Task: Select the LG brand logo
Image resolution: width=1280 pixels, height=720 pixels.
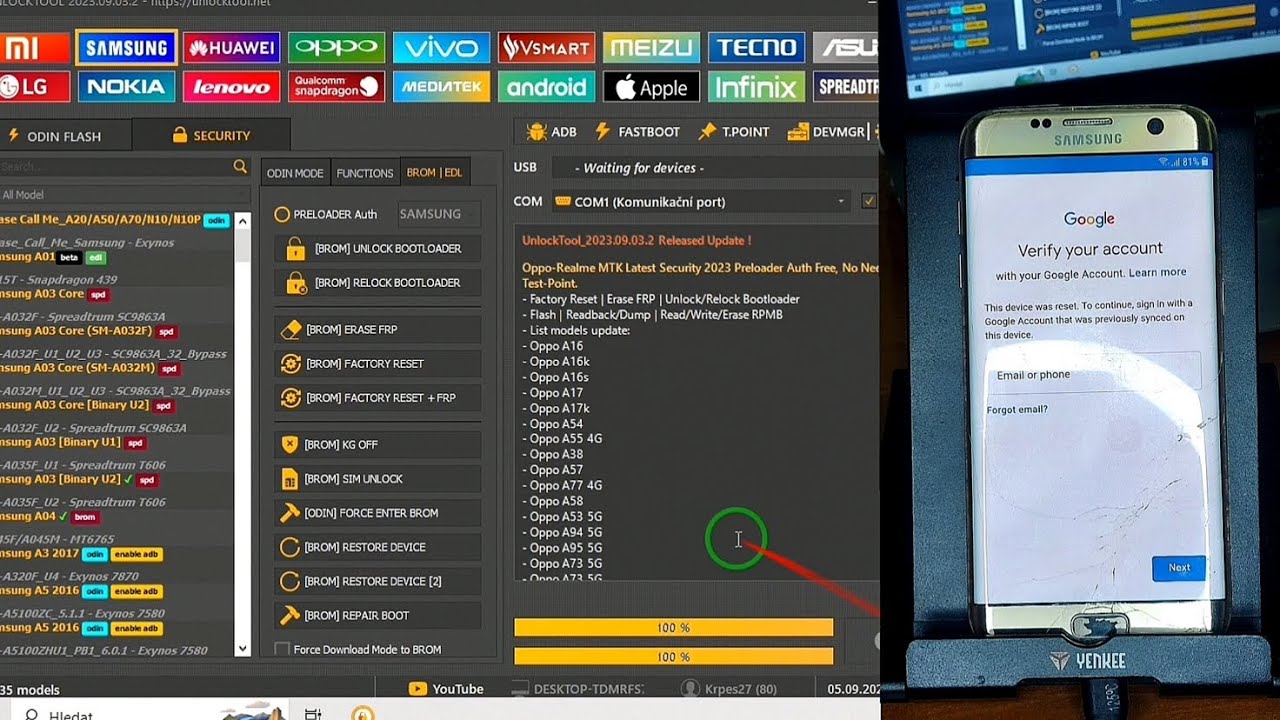Action: click(x=34, y=87)
